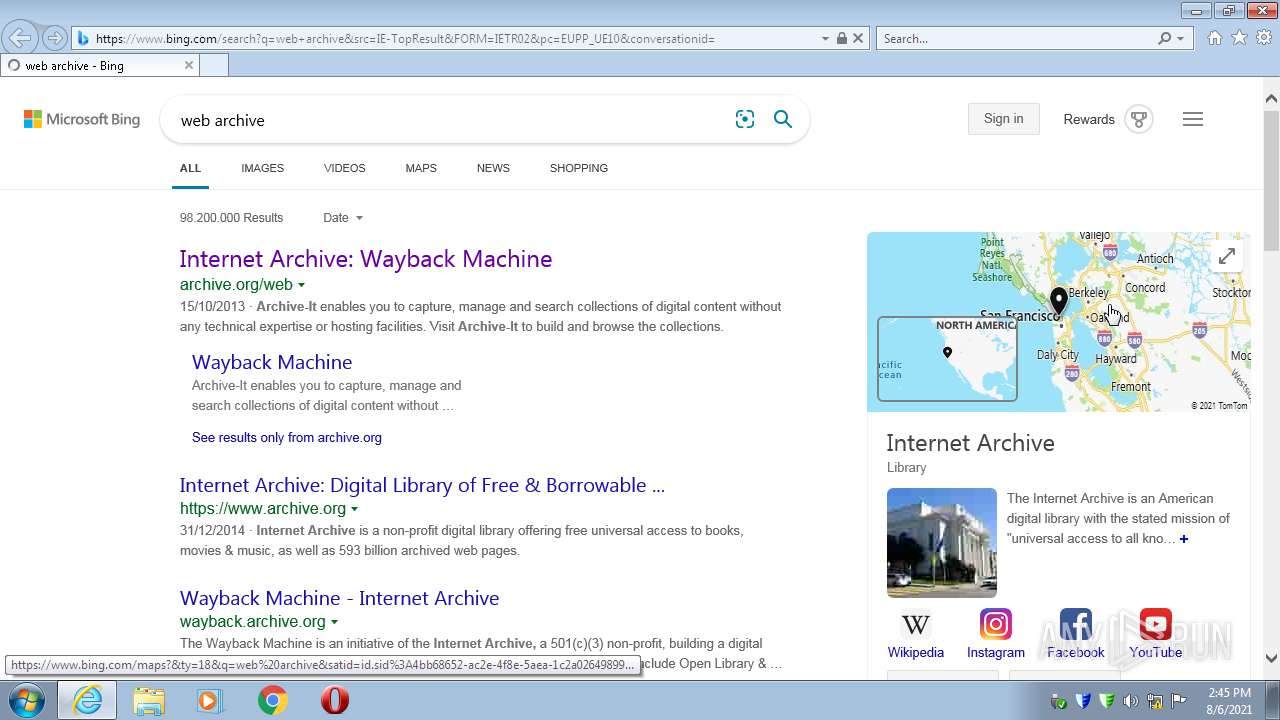Go back with the browser back arrow
This screenshot has width=1280, height=720.
[x=19, y=38]
